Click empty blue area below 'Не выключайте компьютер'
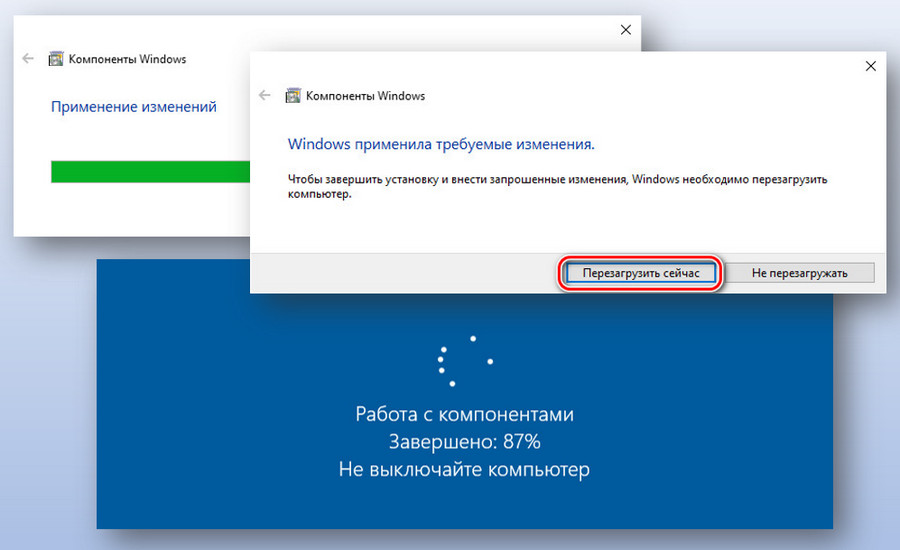This screenshot has width=900, height=550. pyautogui.click(x=464, y=505)
